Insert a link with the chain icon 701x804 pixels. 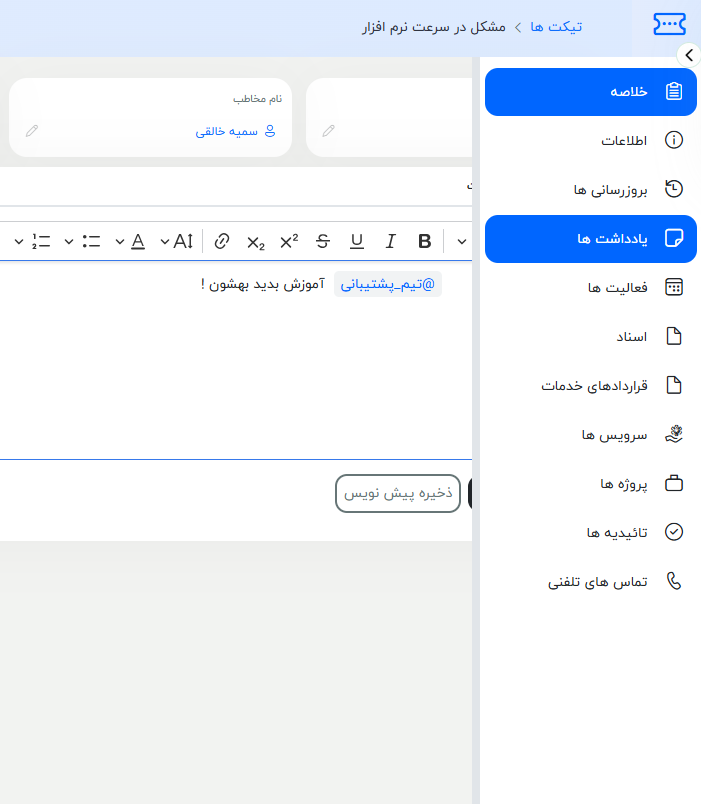pyautogui.click(x=222, y=241)
